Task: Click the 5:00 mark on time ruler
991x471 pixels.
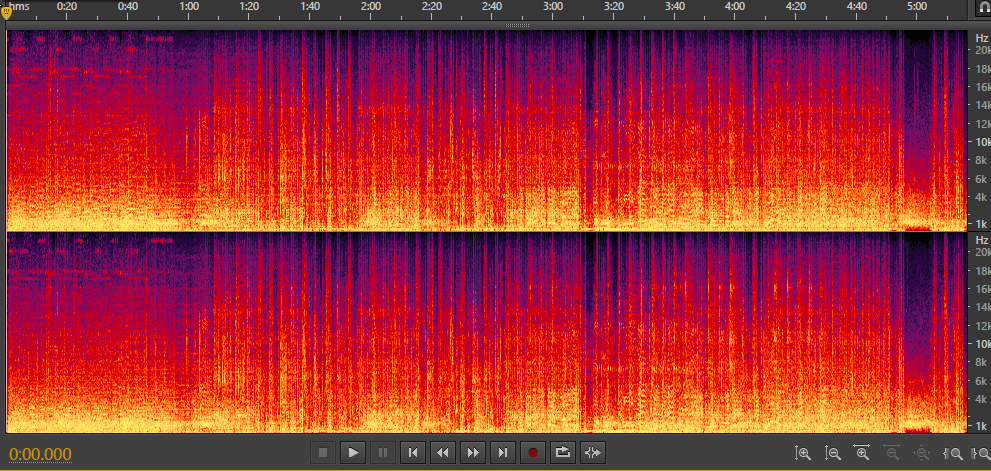Action: pos(917,6)
